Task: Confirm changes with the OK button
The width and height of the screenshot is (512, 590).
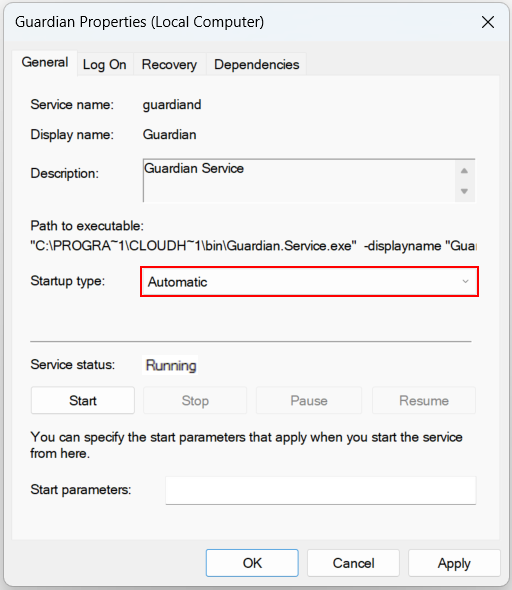Action: (x=252, y=563)
